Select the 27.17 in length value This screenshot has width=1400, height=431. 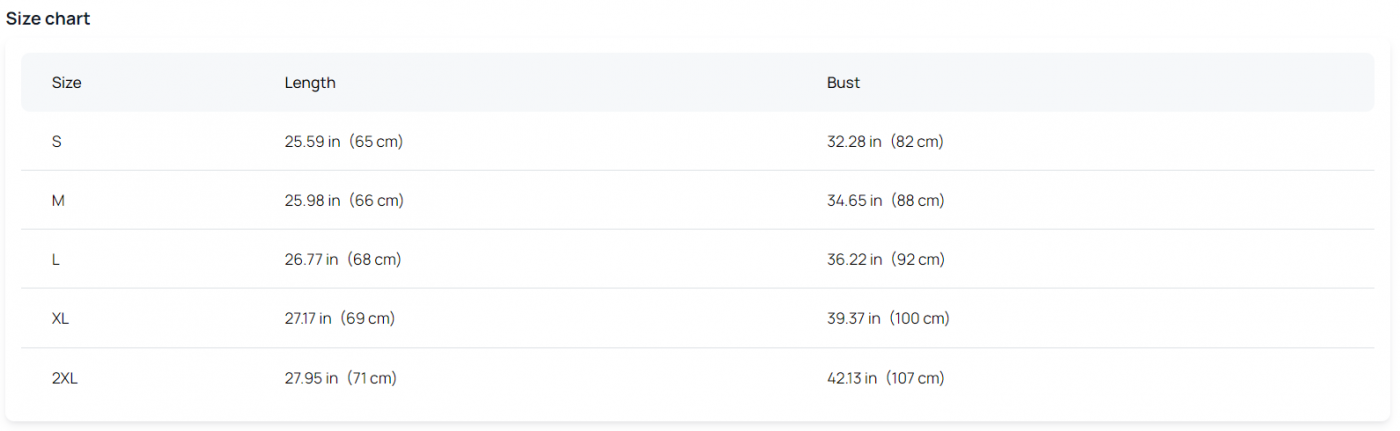(x=308, y=319)
